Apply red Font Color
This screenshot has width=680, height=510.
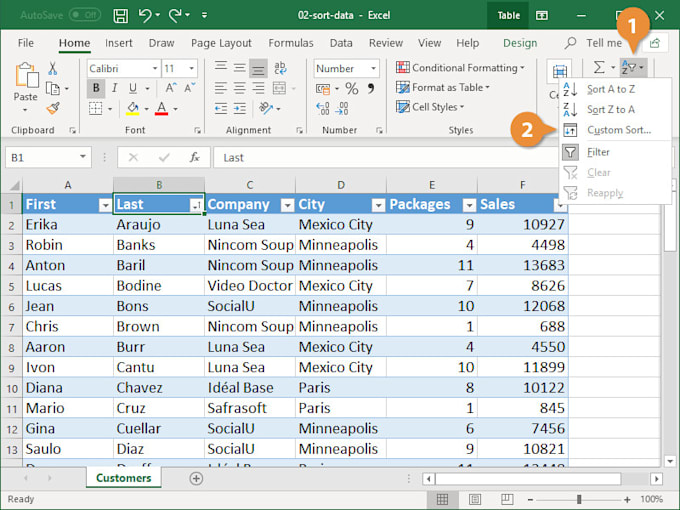161,108
